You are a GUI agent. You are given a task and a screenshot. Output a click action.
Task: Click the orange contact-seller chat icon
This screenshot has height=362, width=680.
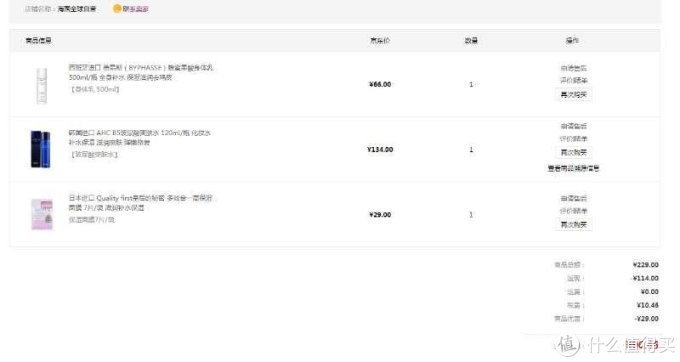[117, 9]
